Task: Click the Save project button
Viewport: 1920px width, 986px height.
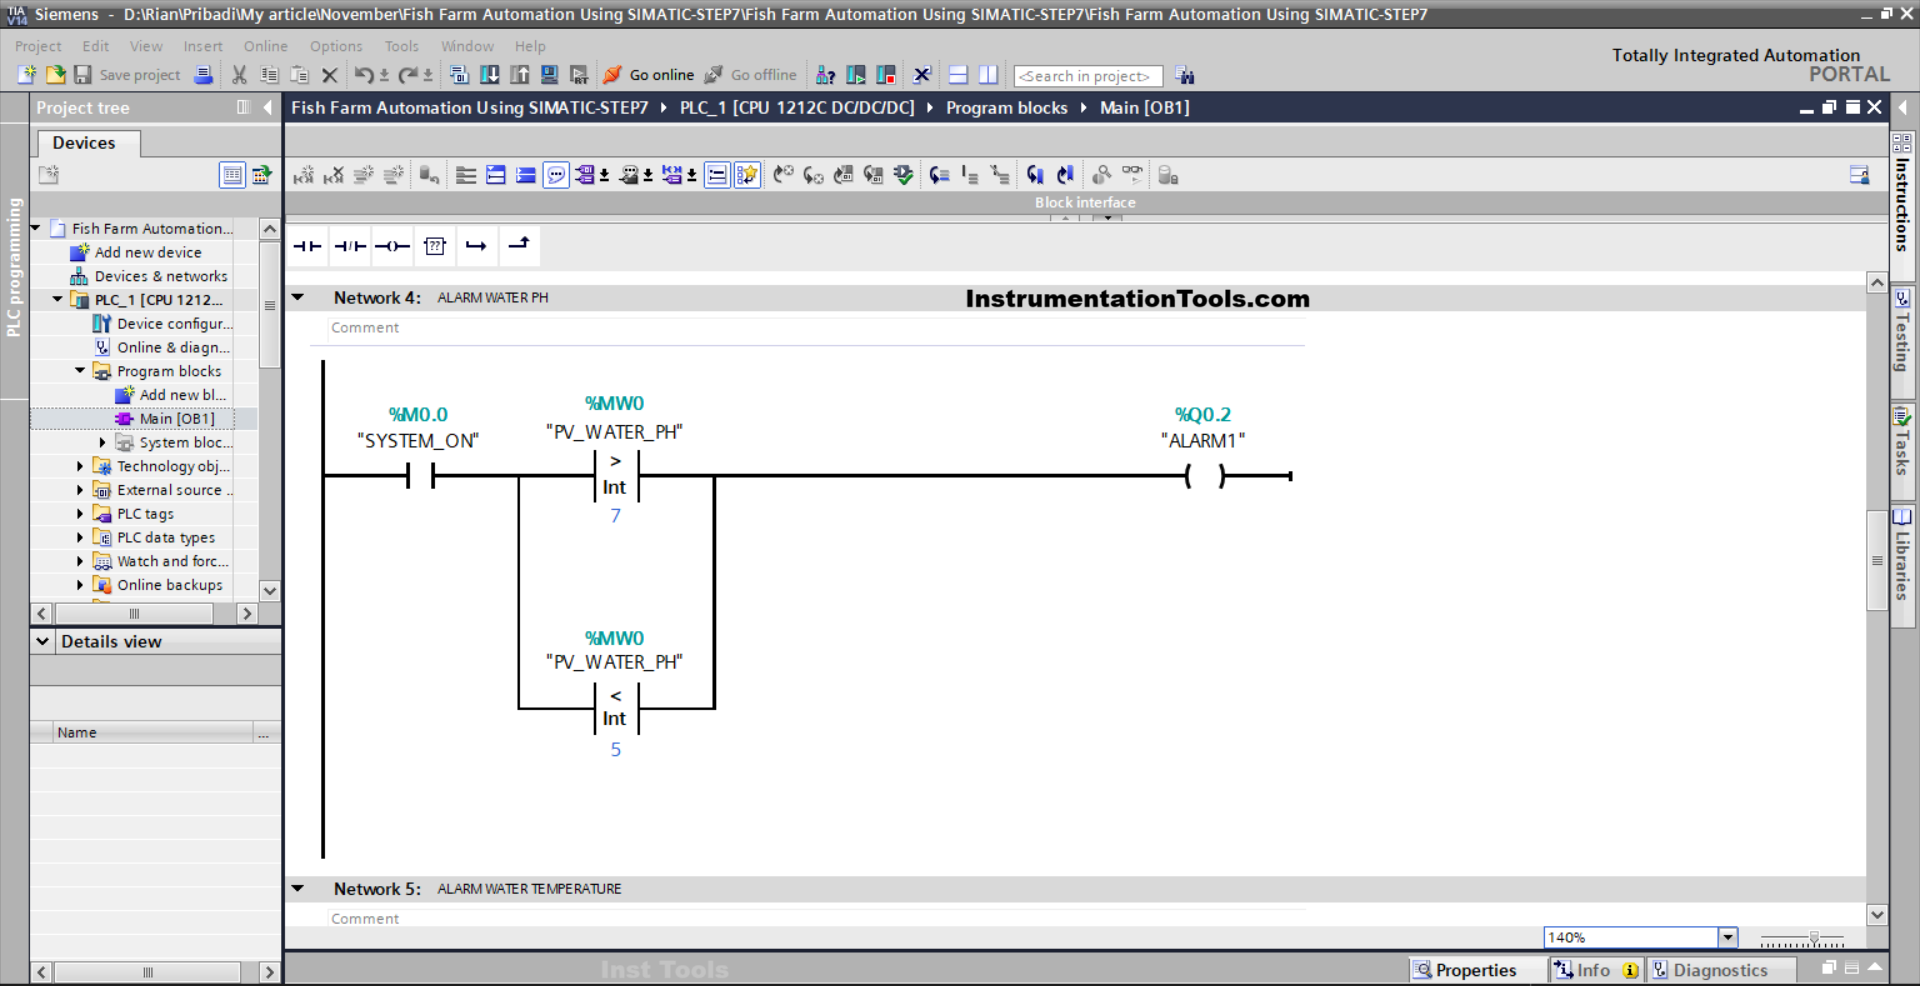Action: tap(127, 75)
